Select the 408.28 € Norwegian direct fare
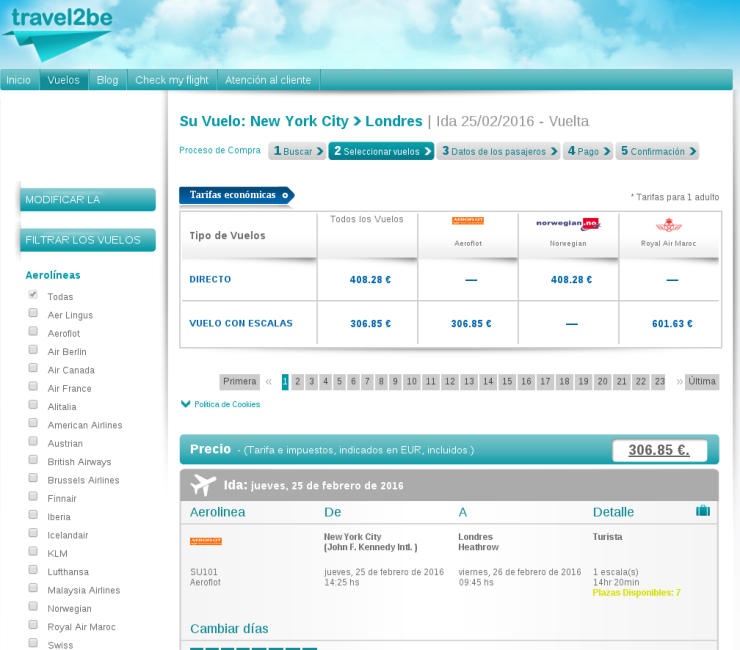The height and width of the screenshot is (650, 740). [x=571, y=280]
